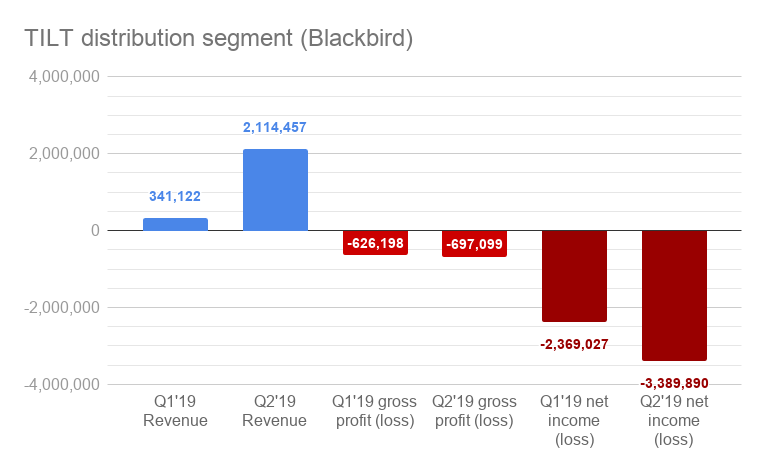Viewport: 765px width, 473px height.
Task: Click the 2,114,457 data label
Action: 275,127
